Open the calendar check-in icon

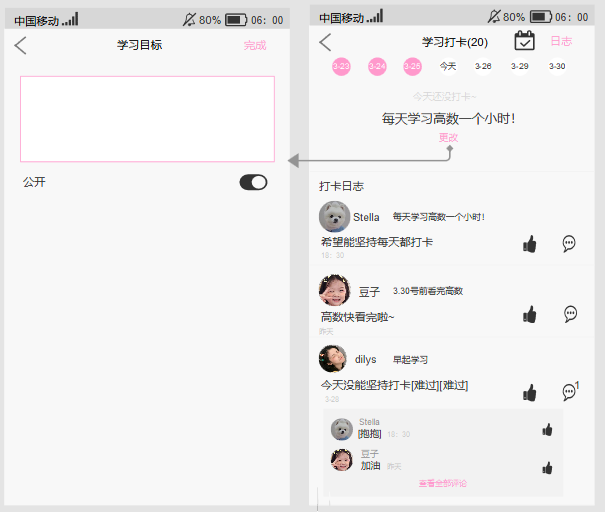pos(524,41)
